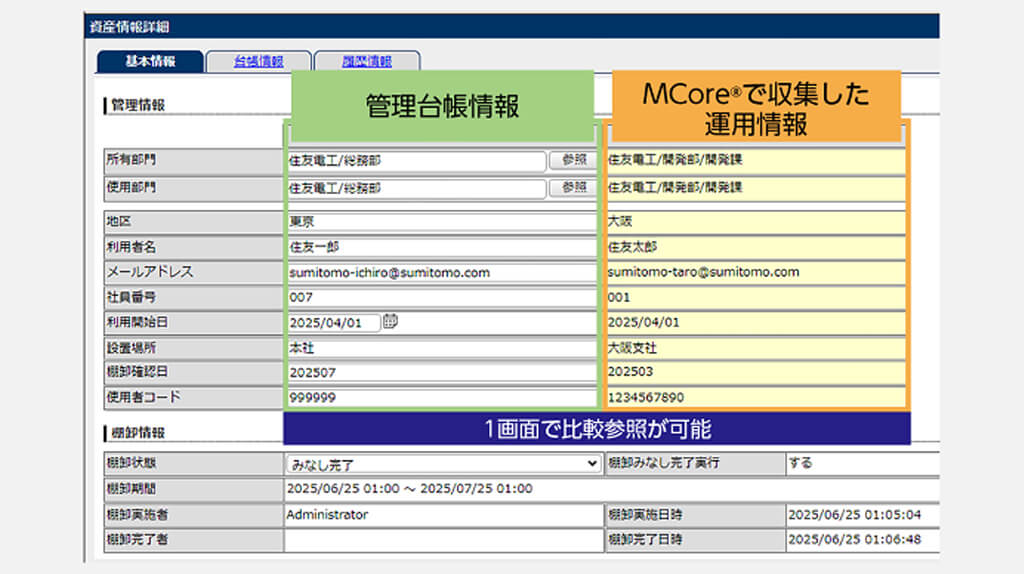Expand the 棚卸状態 dropdown

pyautogui.click(x=443, y=464)
